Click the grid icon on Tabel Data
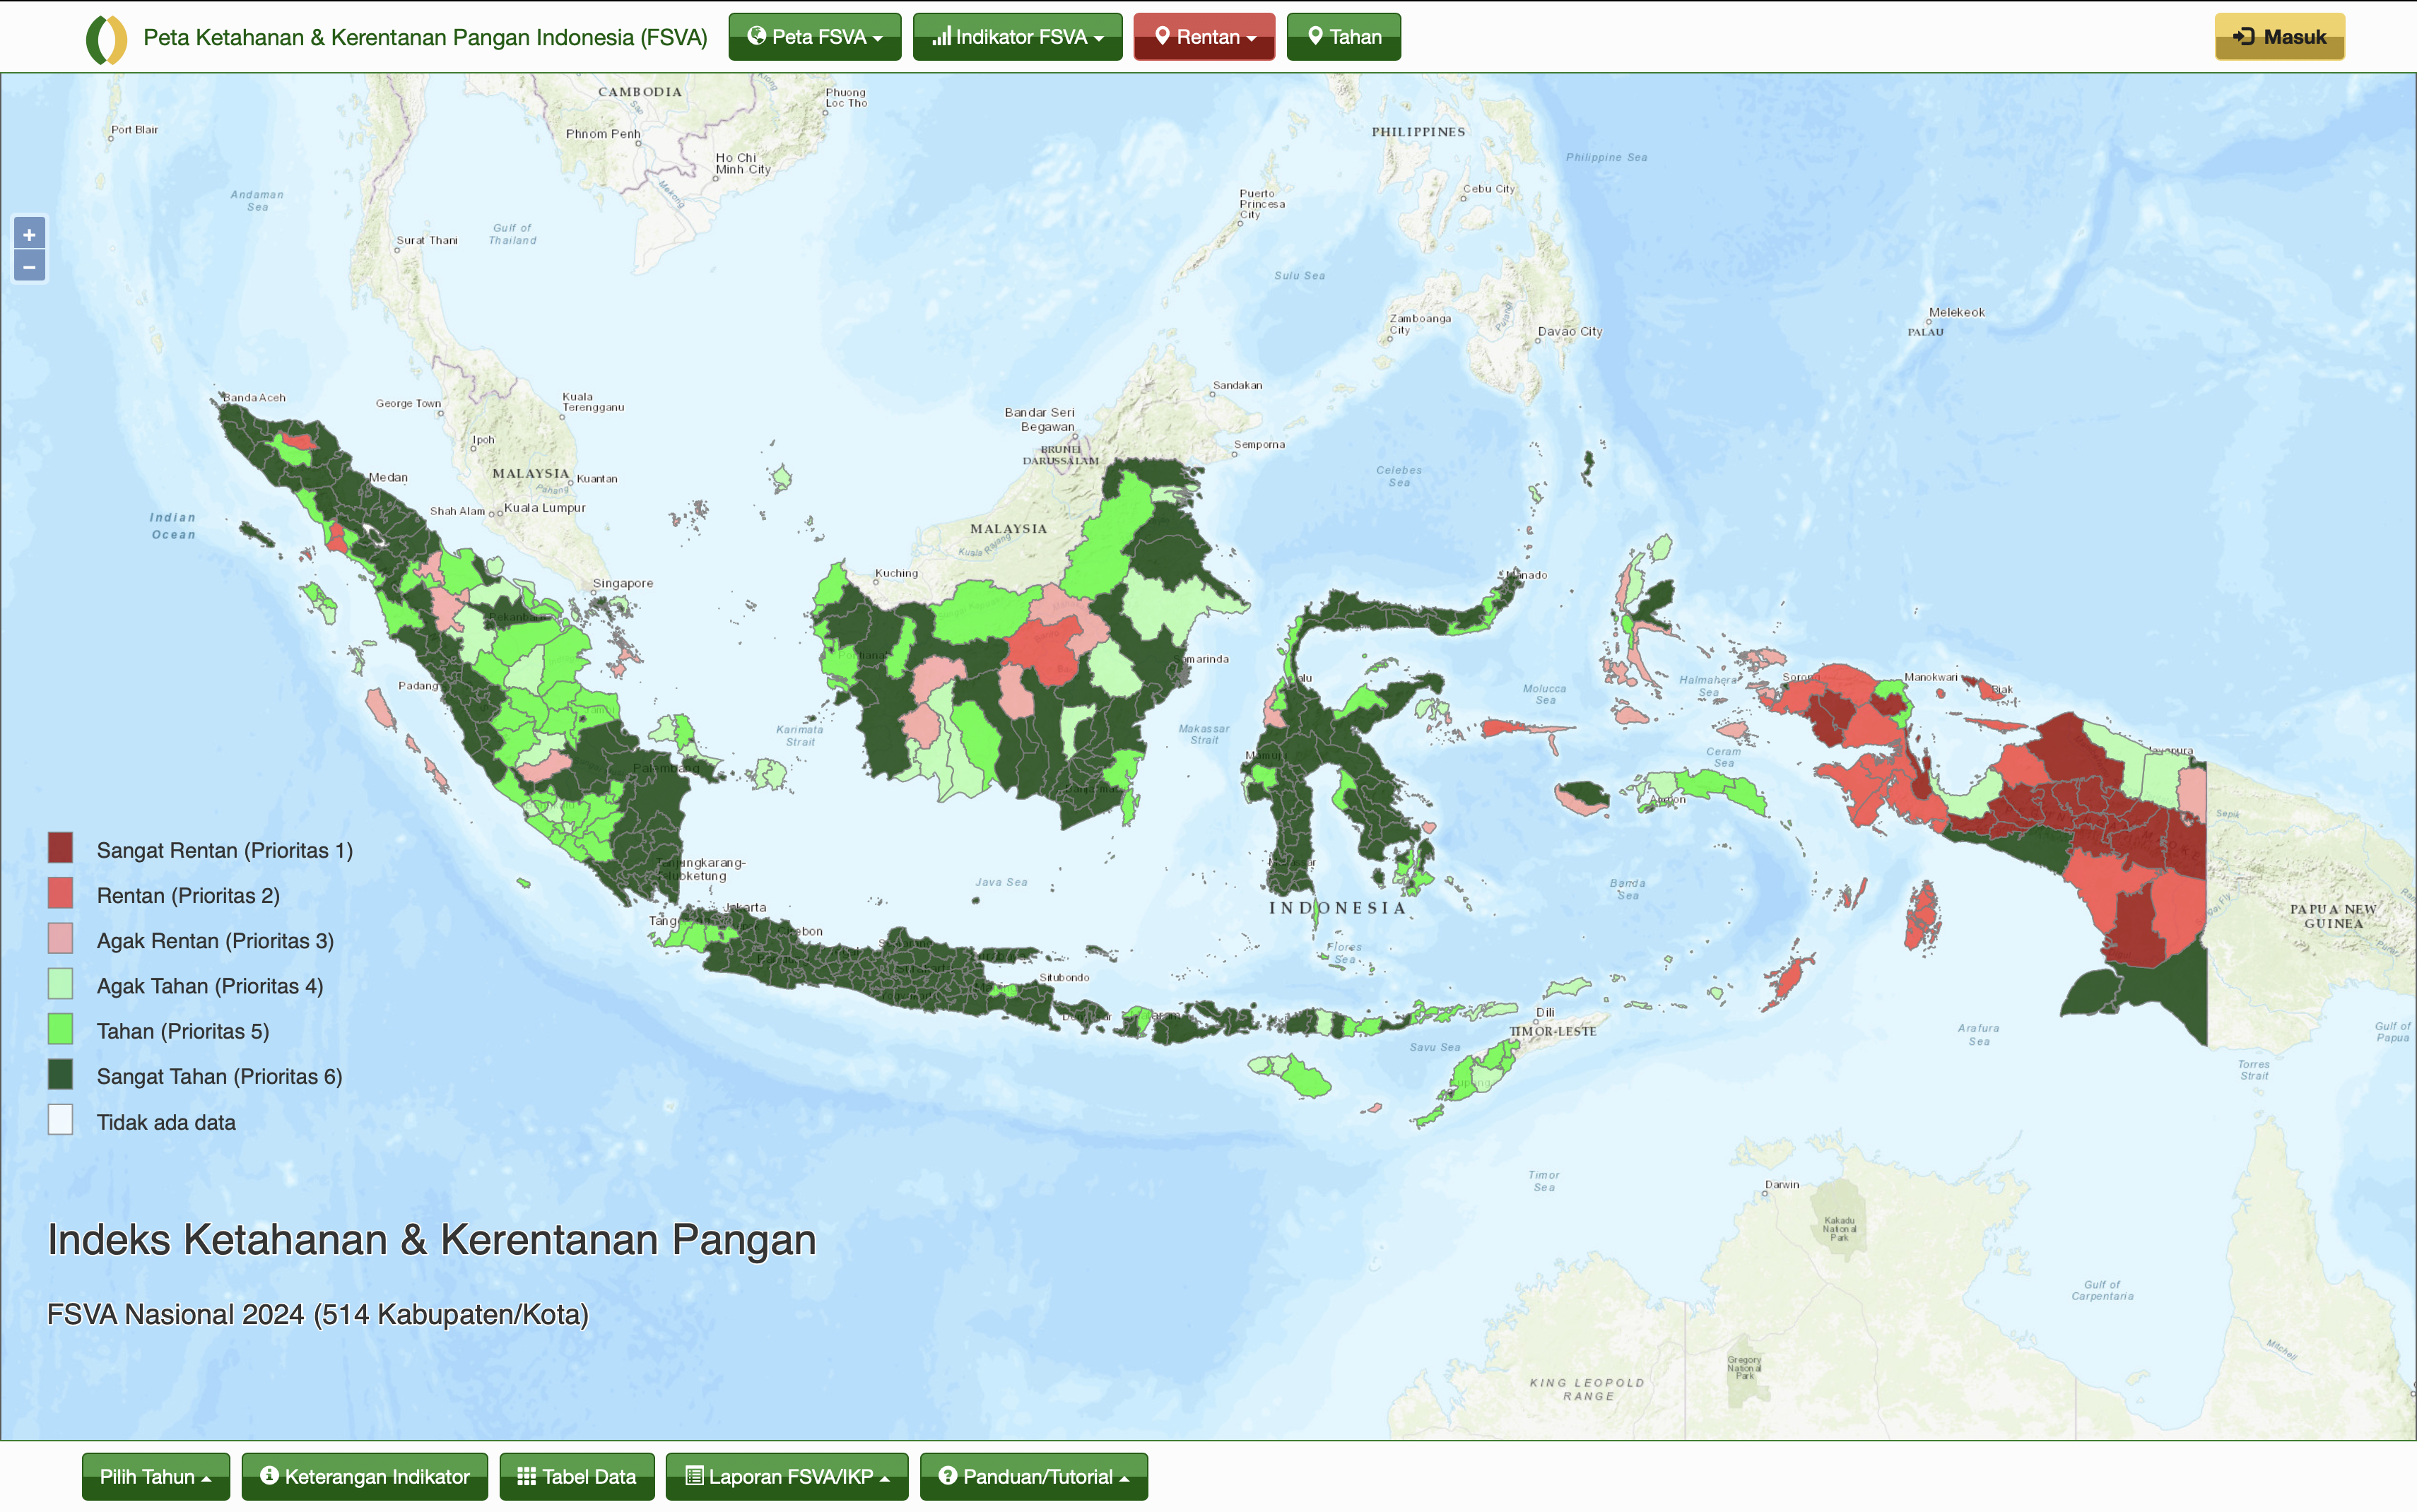The height and width of the screenshot is (1512, 2417). (526, 1476)
